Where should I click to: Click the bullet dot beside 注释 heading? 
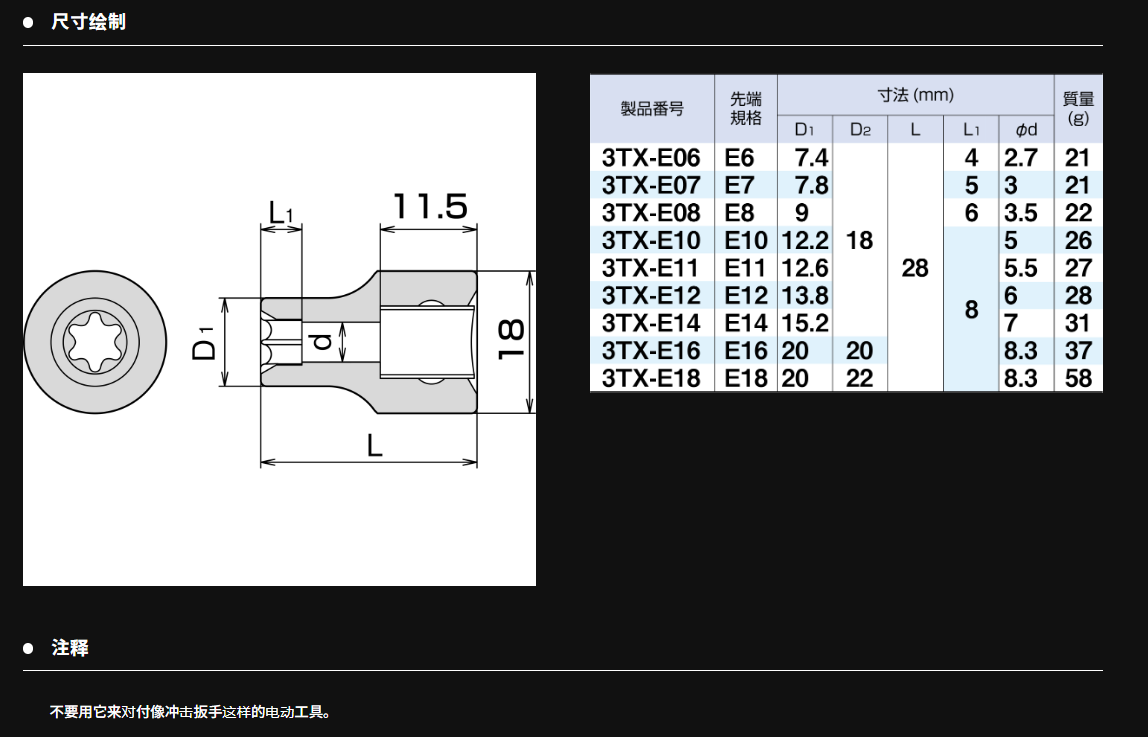pyautogui.click(x=28, y=648)
